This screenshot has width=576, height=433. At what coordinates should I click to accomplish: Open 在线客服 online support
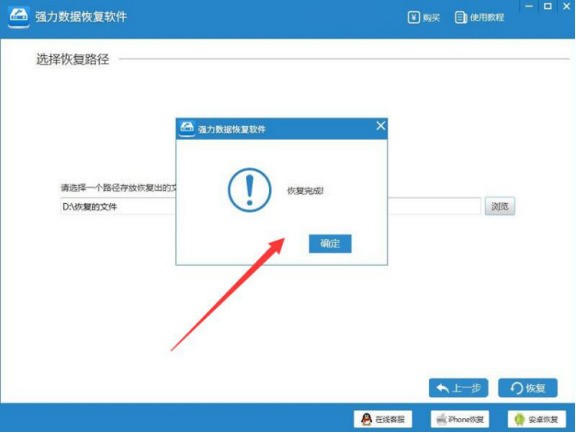(x=383, y=419)
